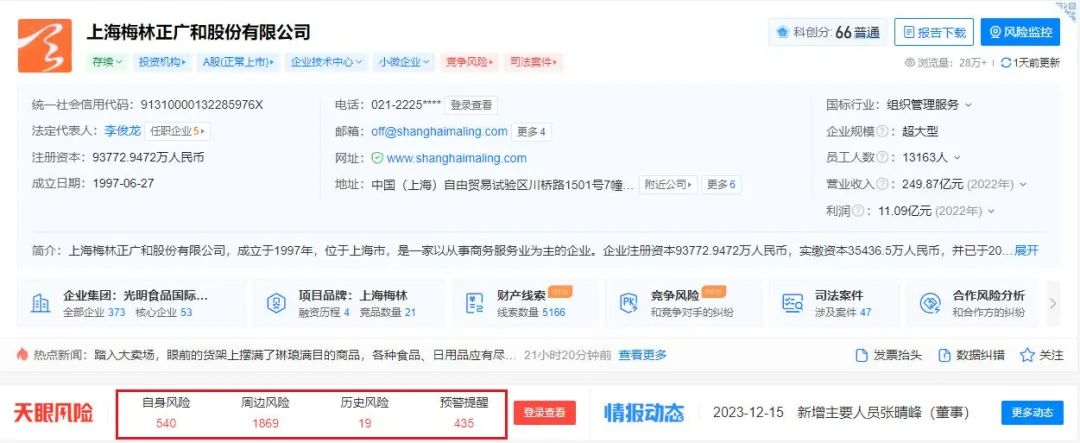Viewport: 1080px width, 443px height.
Task: Open 更多4 emails dropdown
Action: pyautogui.click(x=532, y=132)
